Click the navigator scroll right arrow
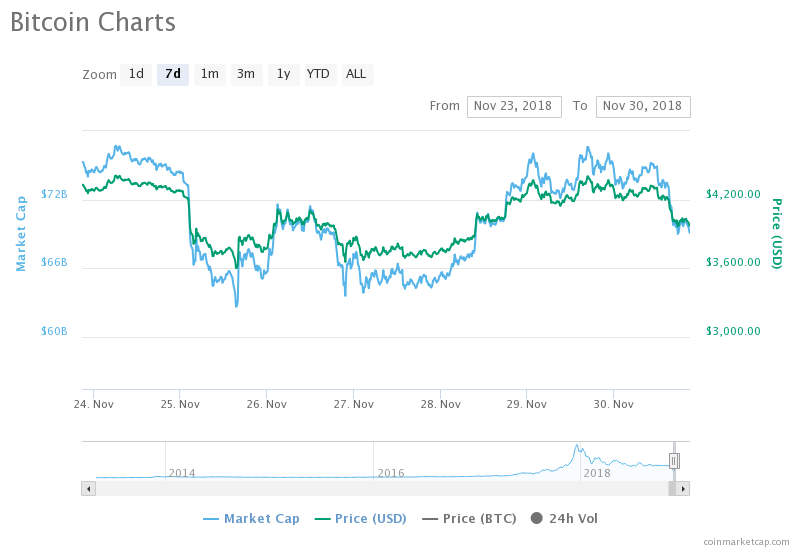800x550 pixels. pyautogui.click(x=683, y=489)
